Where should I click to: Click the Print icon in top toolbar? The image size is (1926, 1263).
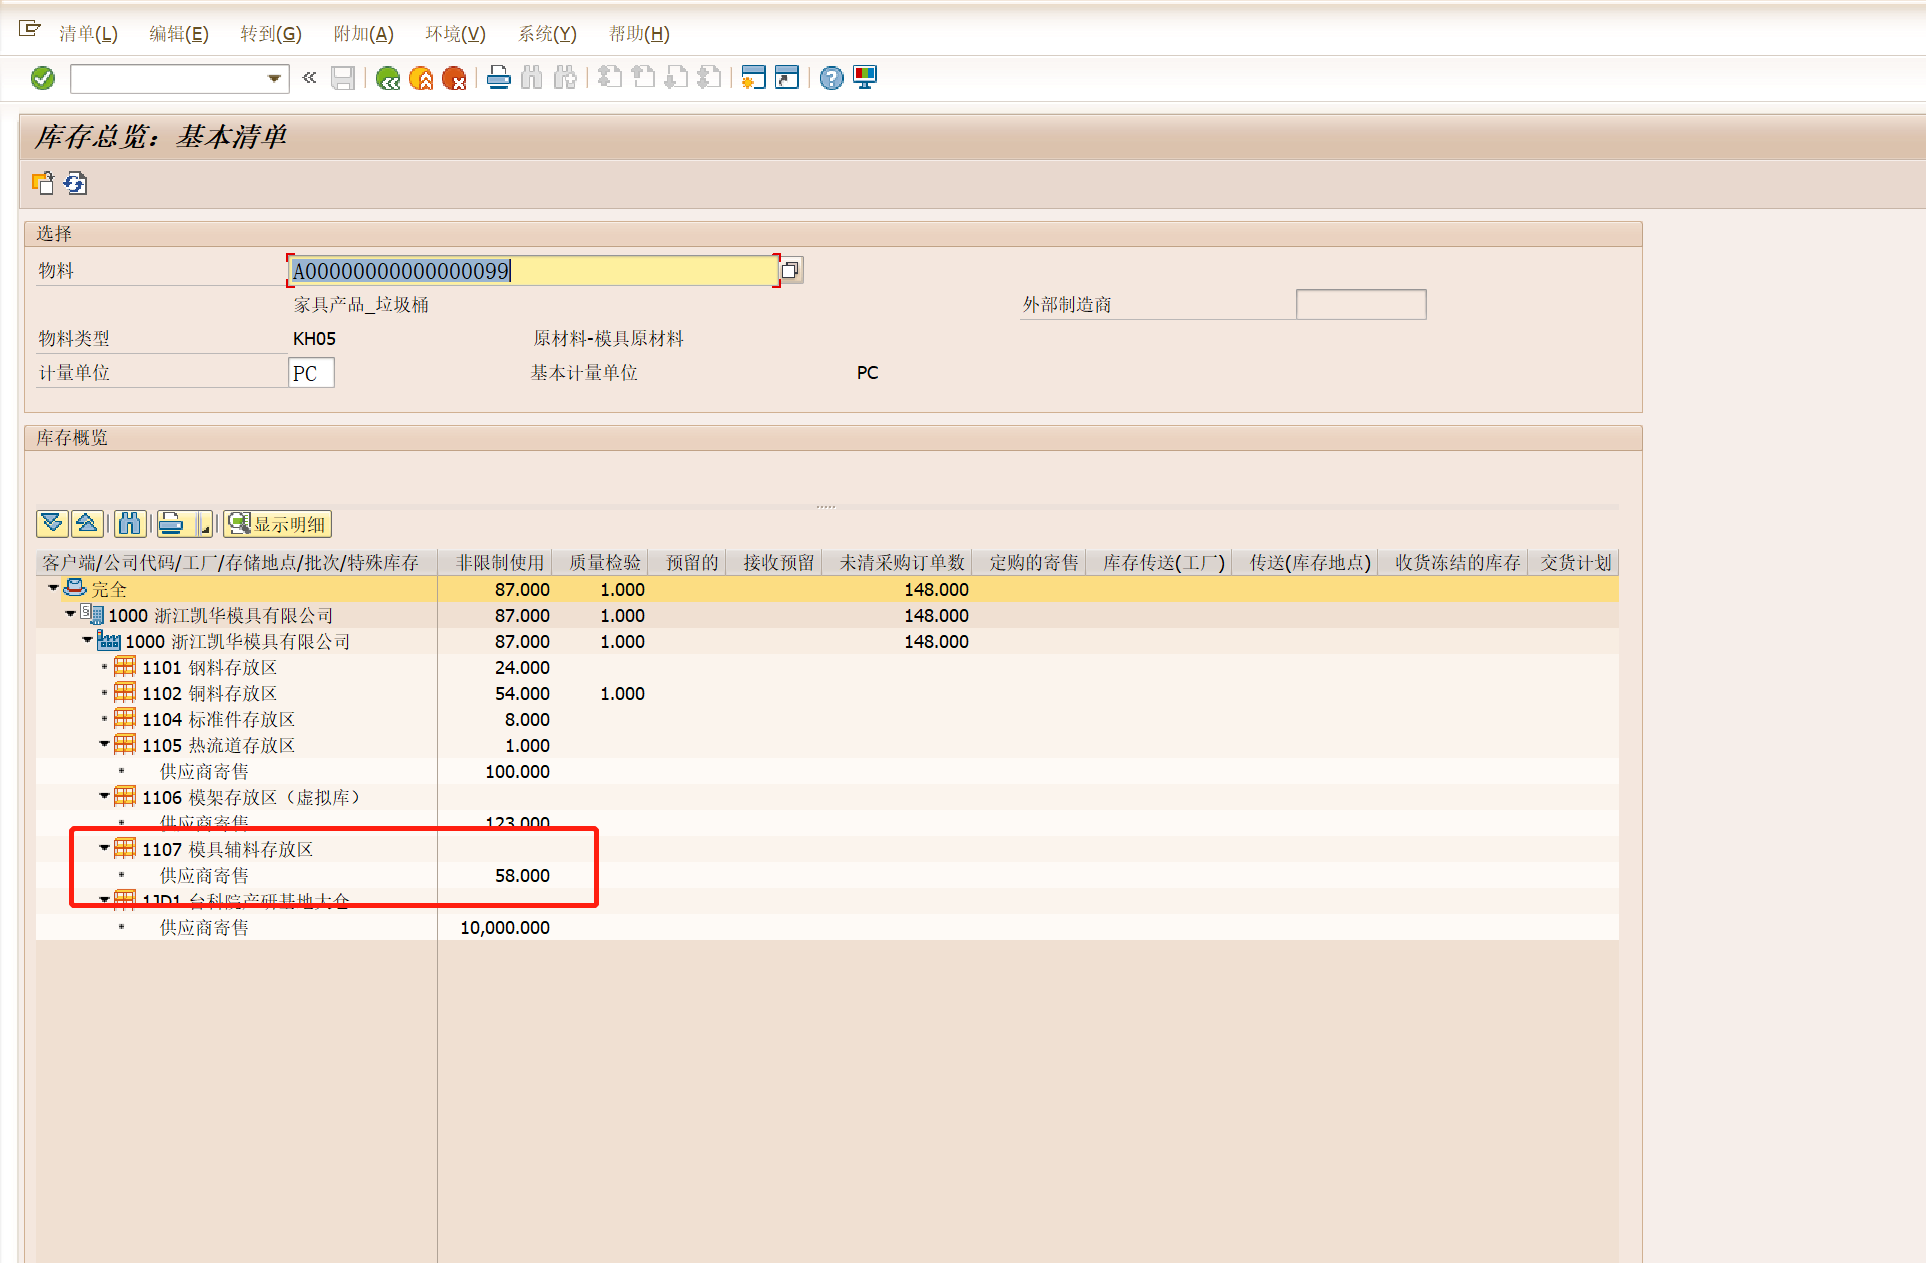(498, 78)
